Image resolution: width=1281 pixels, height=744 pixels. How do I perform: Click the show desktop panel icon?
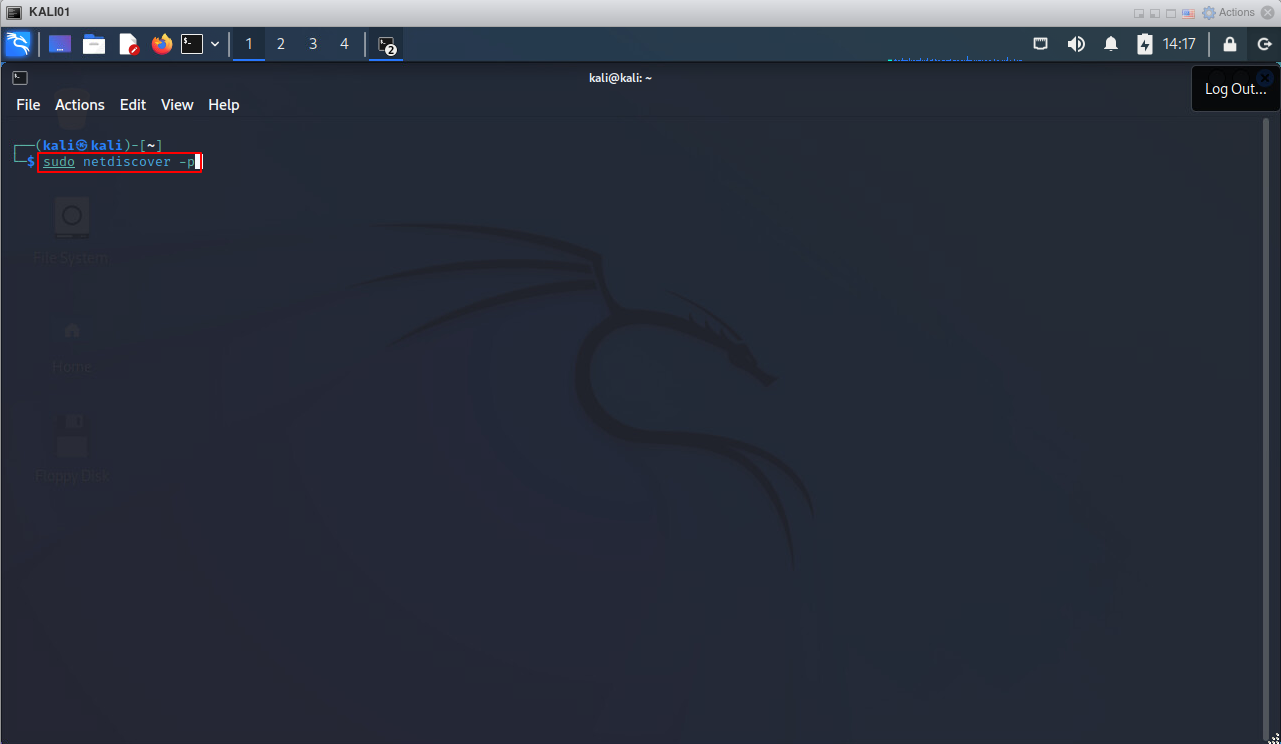(x=60, y=44)
